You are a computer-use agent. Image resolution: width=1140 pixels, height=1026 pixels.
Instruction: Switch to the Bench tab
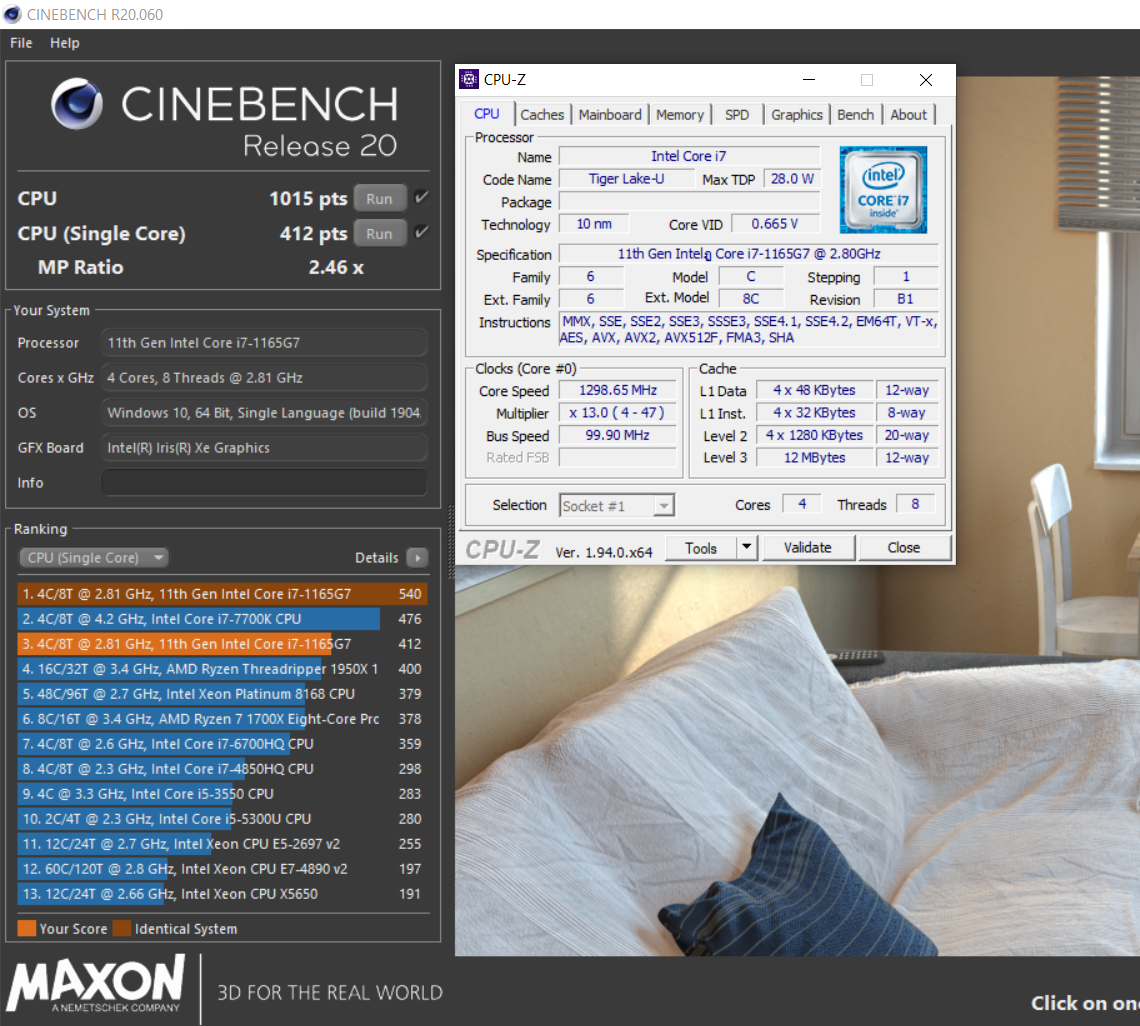[x=855, y=115]
